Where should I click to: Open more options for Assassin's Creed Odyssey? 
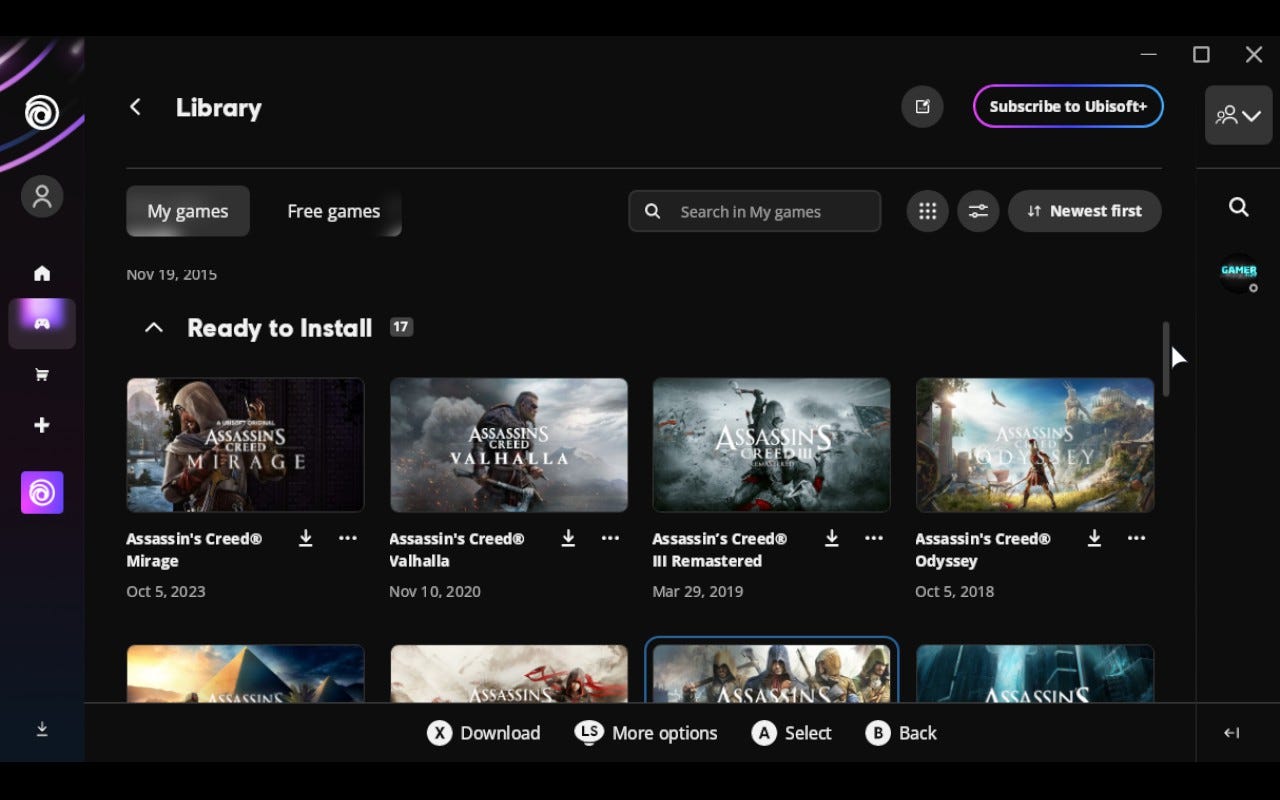1137,538
